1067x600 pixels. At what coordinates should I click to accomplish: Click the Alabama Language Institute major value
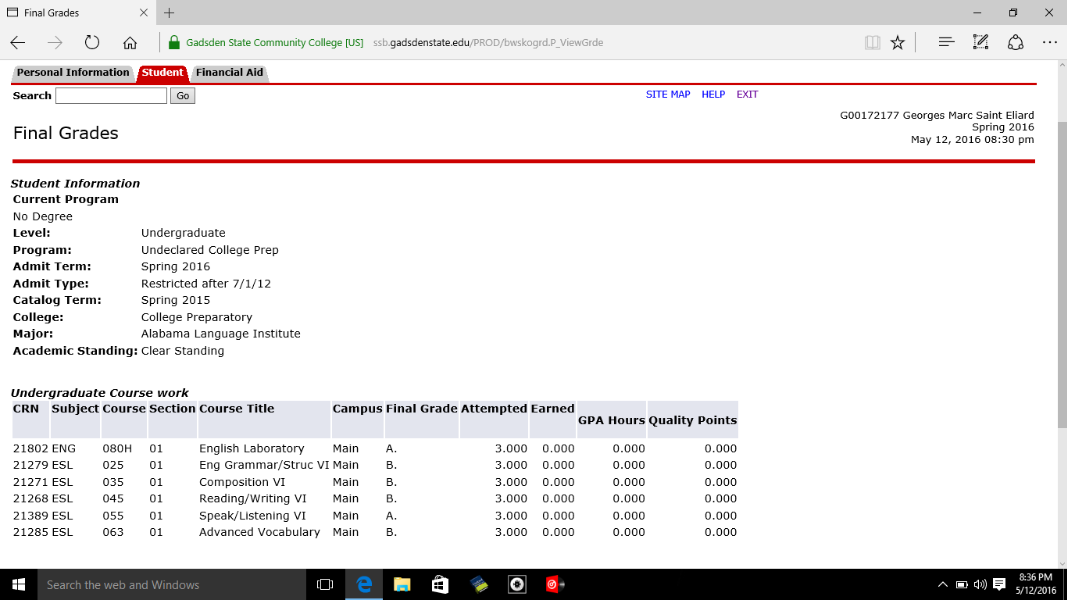[220, 334]
